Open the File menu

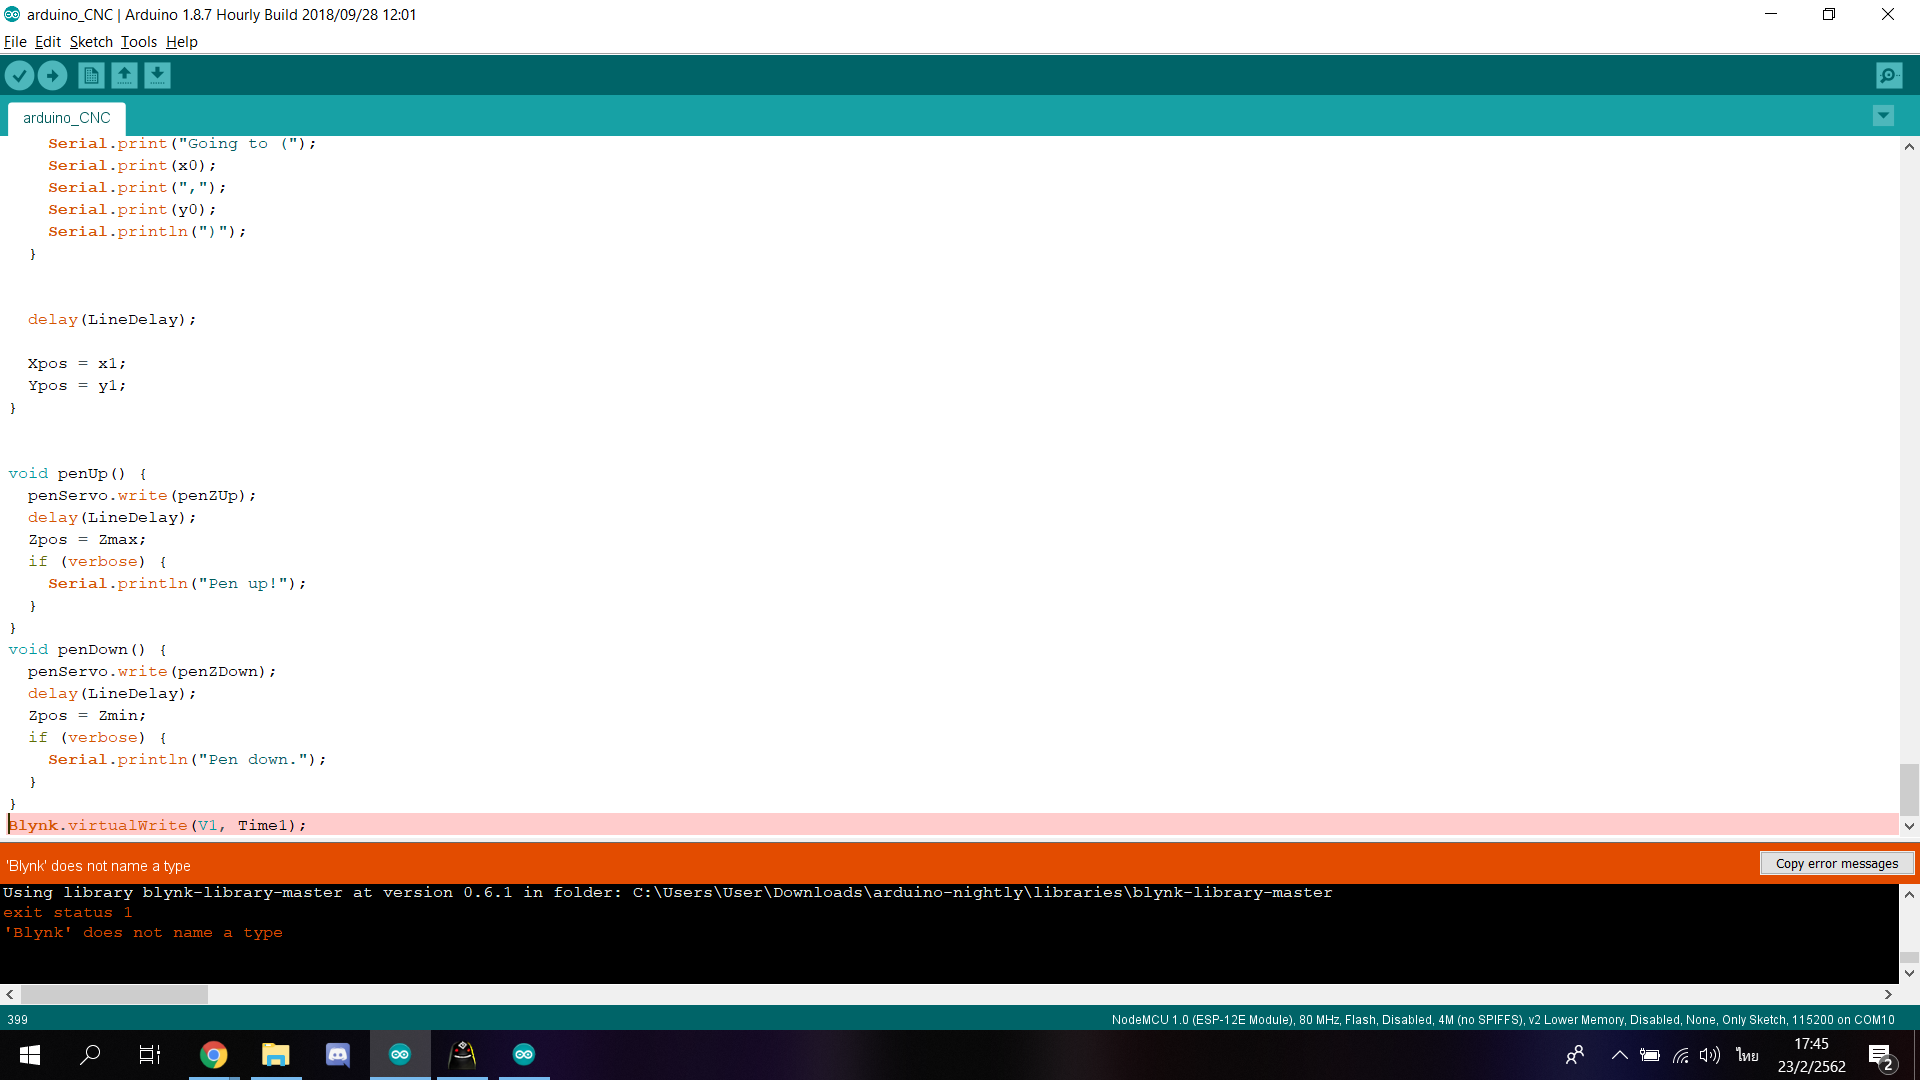point(15,42)
